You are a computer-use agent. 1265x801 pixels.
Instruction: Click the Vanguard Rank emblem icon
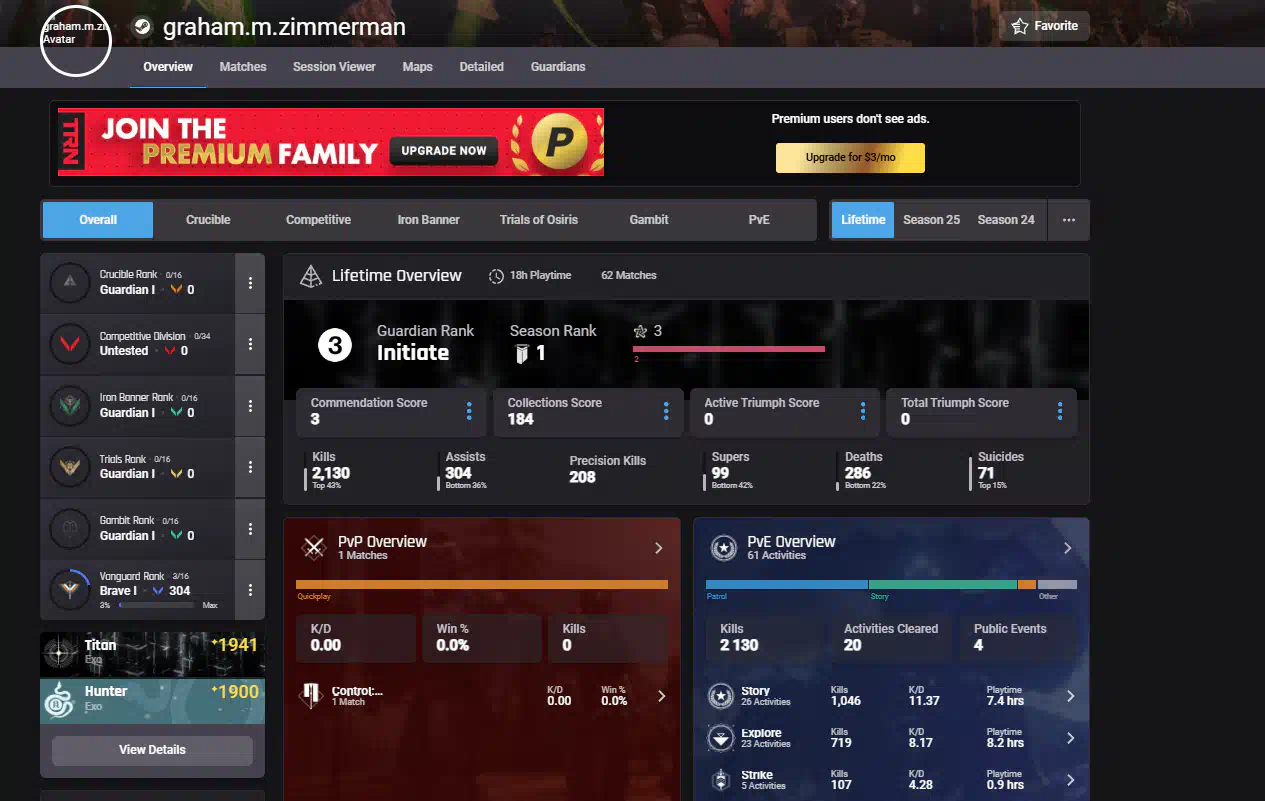(x=70, y=589)
